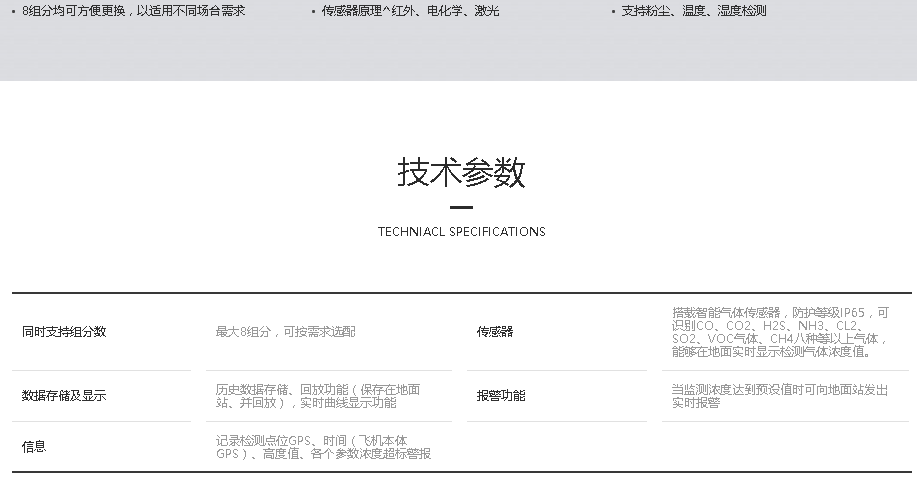Click the 最大8组分，可按需求选配 value
Screen dimensions: 917x483
click(x=285, y=332)
